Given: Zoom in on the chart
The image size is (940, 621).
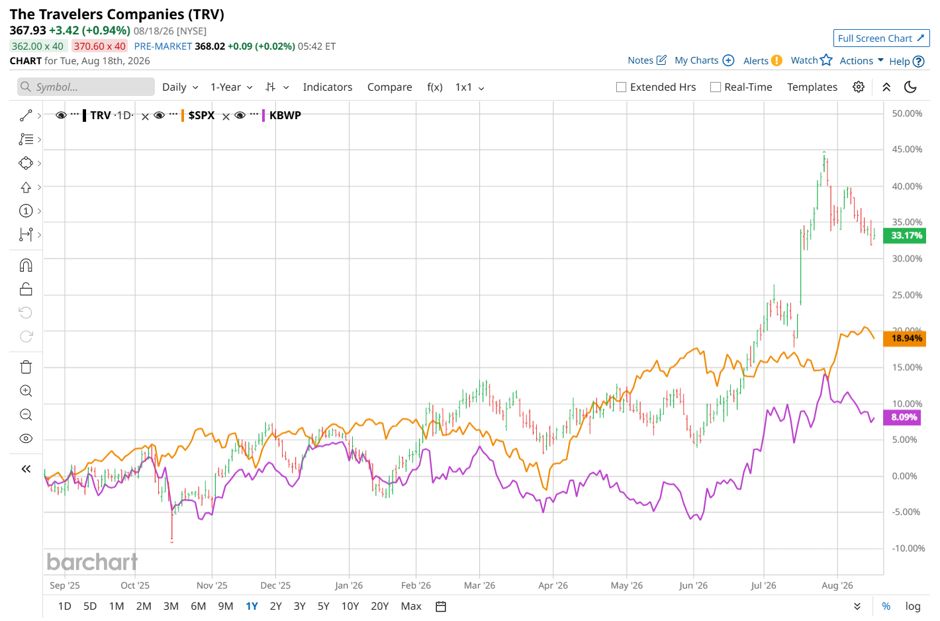Looking at the screenshot, I should [26, 391].
